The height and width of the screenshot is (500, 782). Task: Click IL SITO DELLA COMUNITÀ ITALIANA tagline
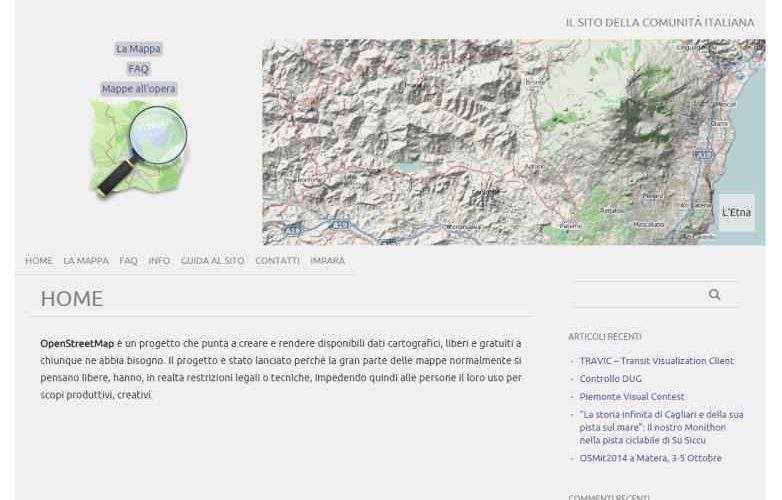660,22
